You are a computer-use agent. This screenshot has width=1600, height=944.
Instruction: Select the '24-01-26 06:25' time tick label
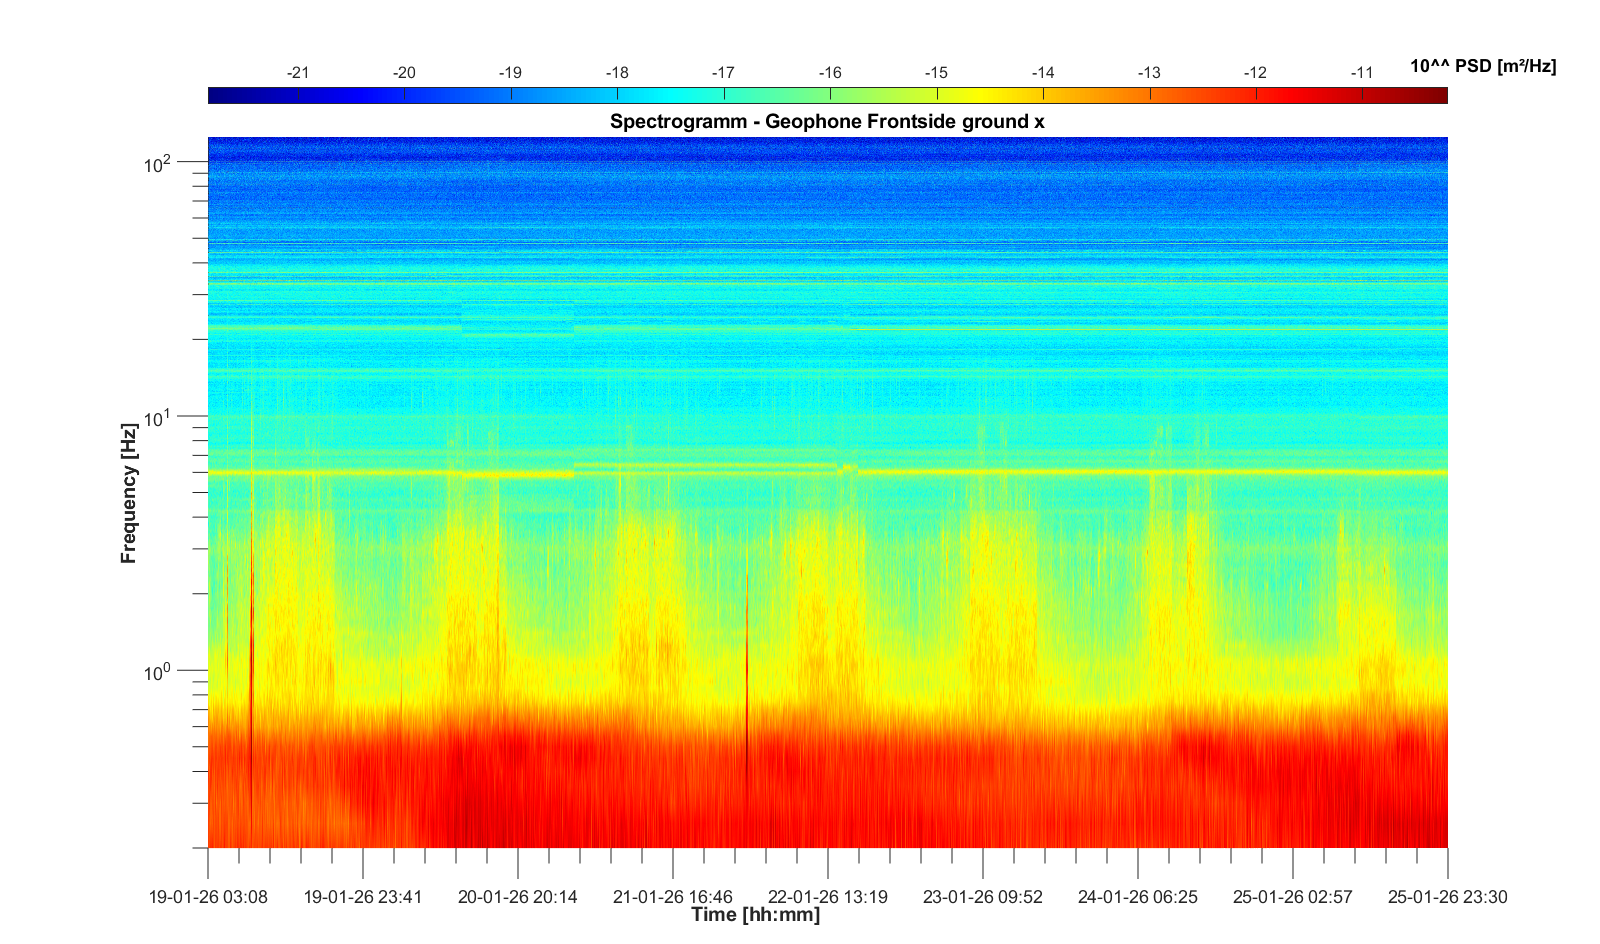coord(1138,897)
